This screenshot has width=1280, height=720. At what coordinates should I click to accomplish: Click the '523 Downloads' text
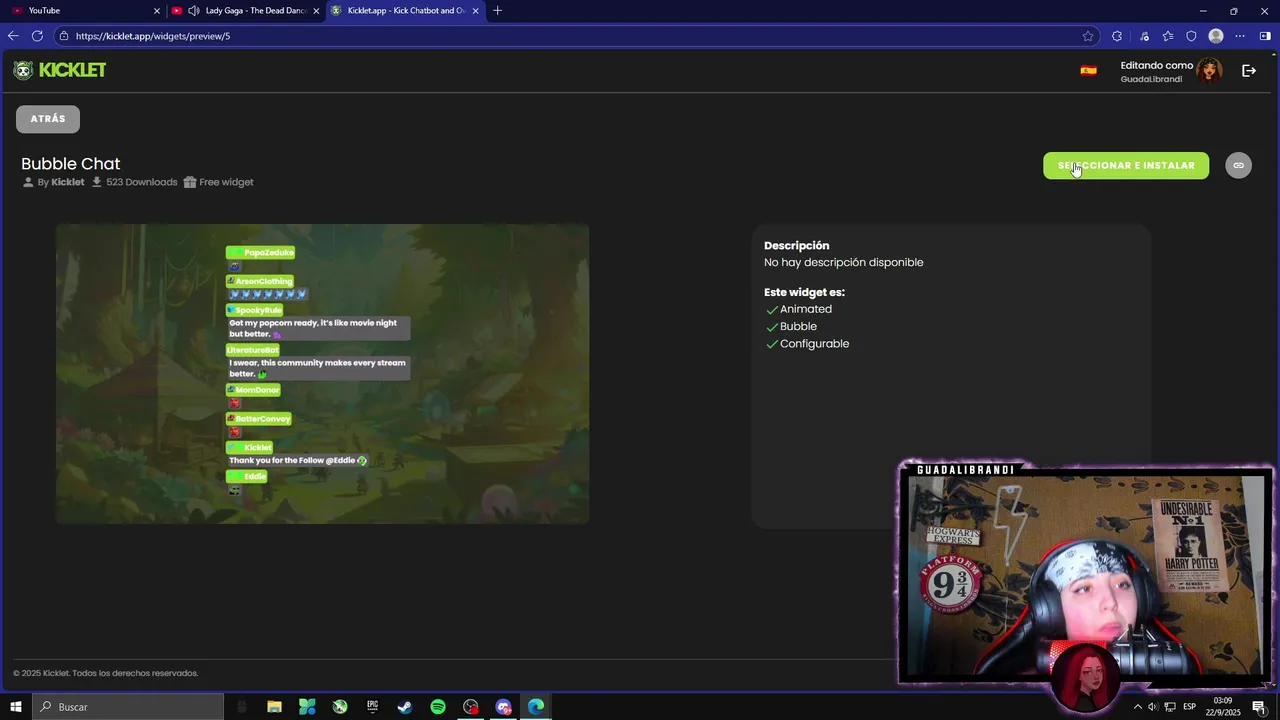coord(141,182)
